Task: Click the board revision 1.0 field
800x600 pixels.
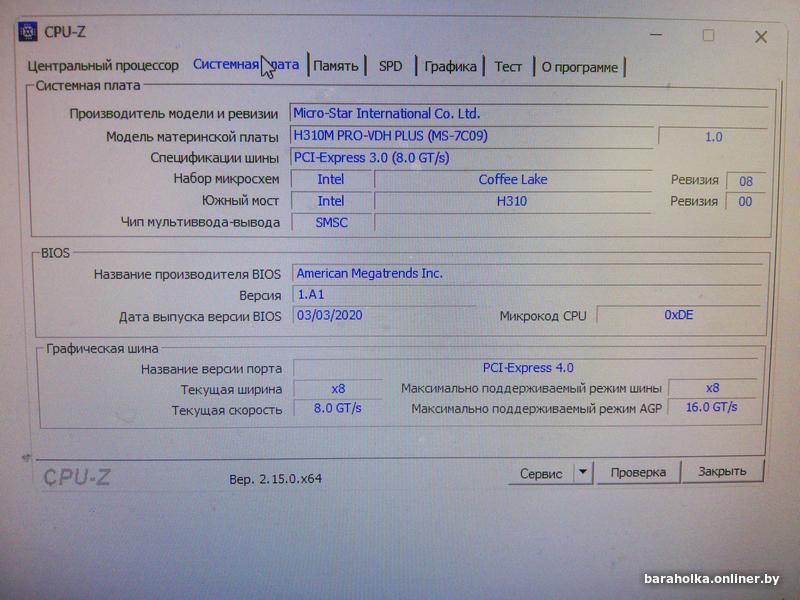Action: tap(713, 137)
